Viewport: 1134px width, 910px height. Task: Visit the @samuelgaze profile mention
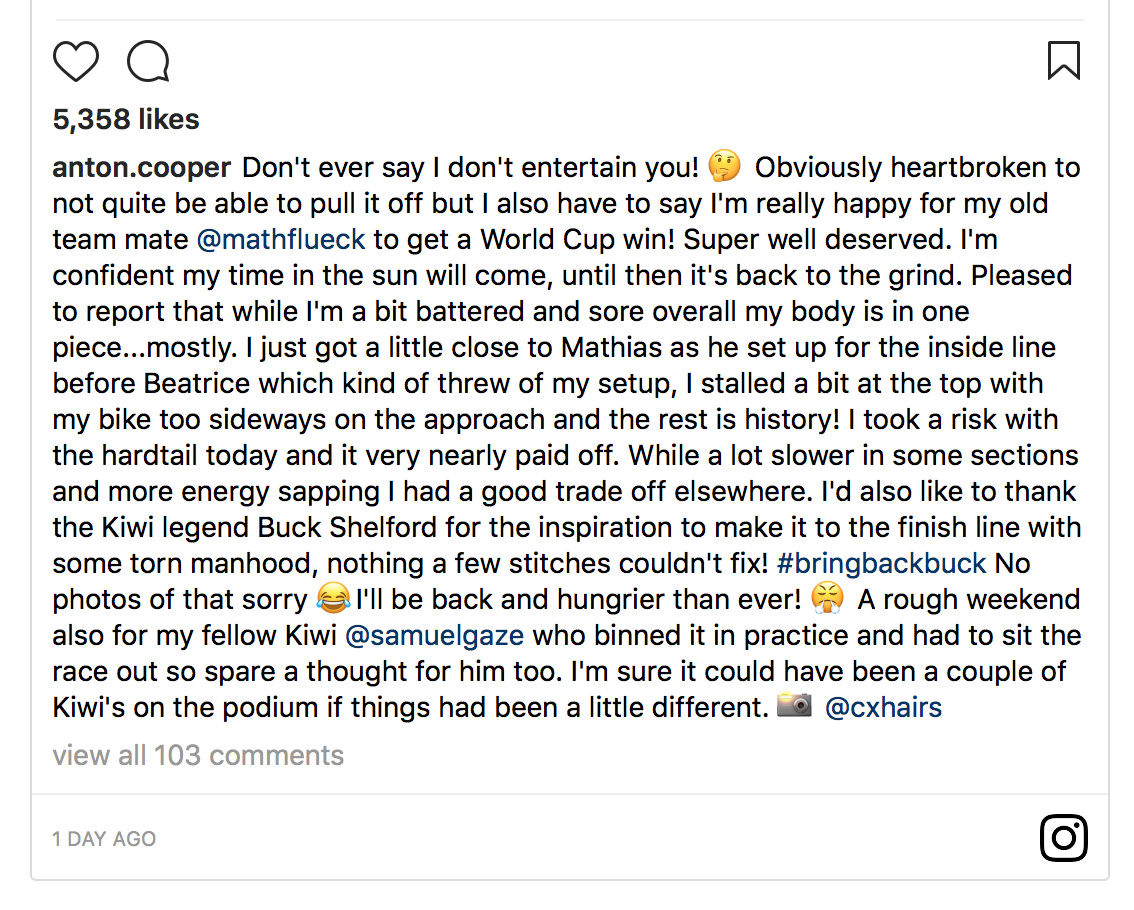[435, 635]
